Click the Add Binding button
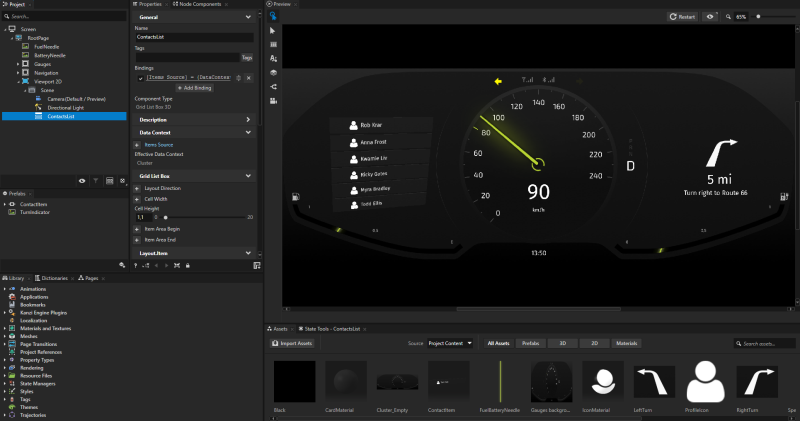The height and width of the screenshot is (421, 800). pos(195,88)
